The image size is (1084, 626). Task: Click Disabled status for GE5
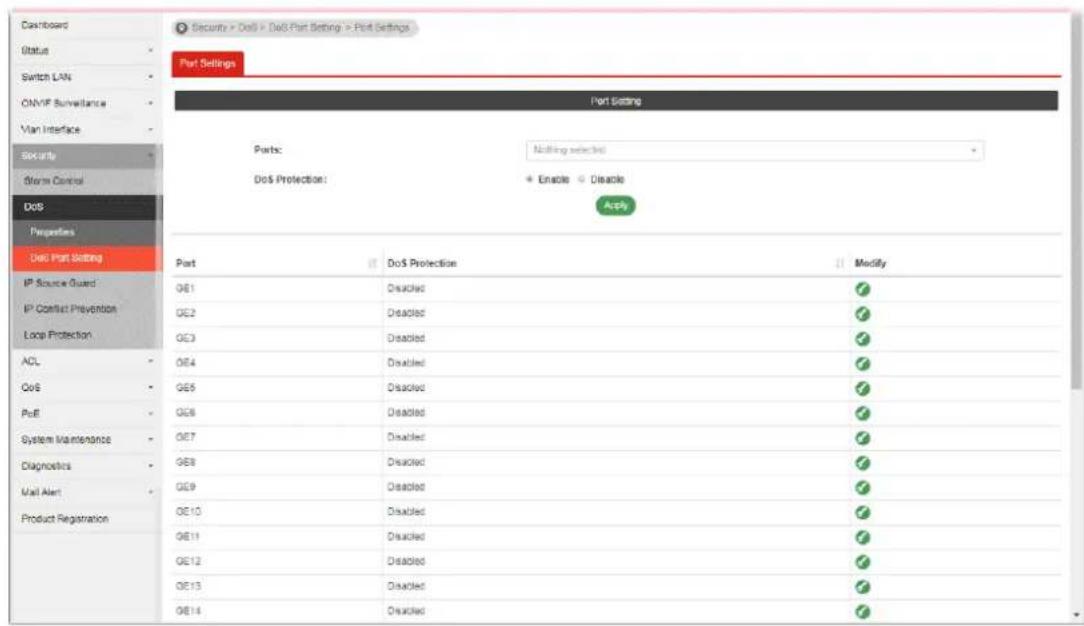(x=406, y=388)
